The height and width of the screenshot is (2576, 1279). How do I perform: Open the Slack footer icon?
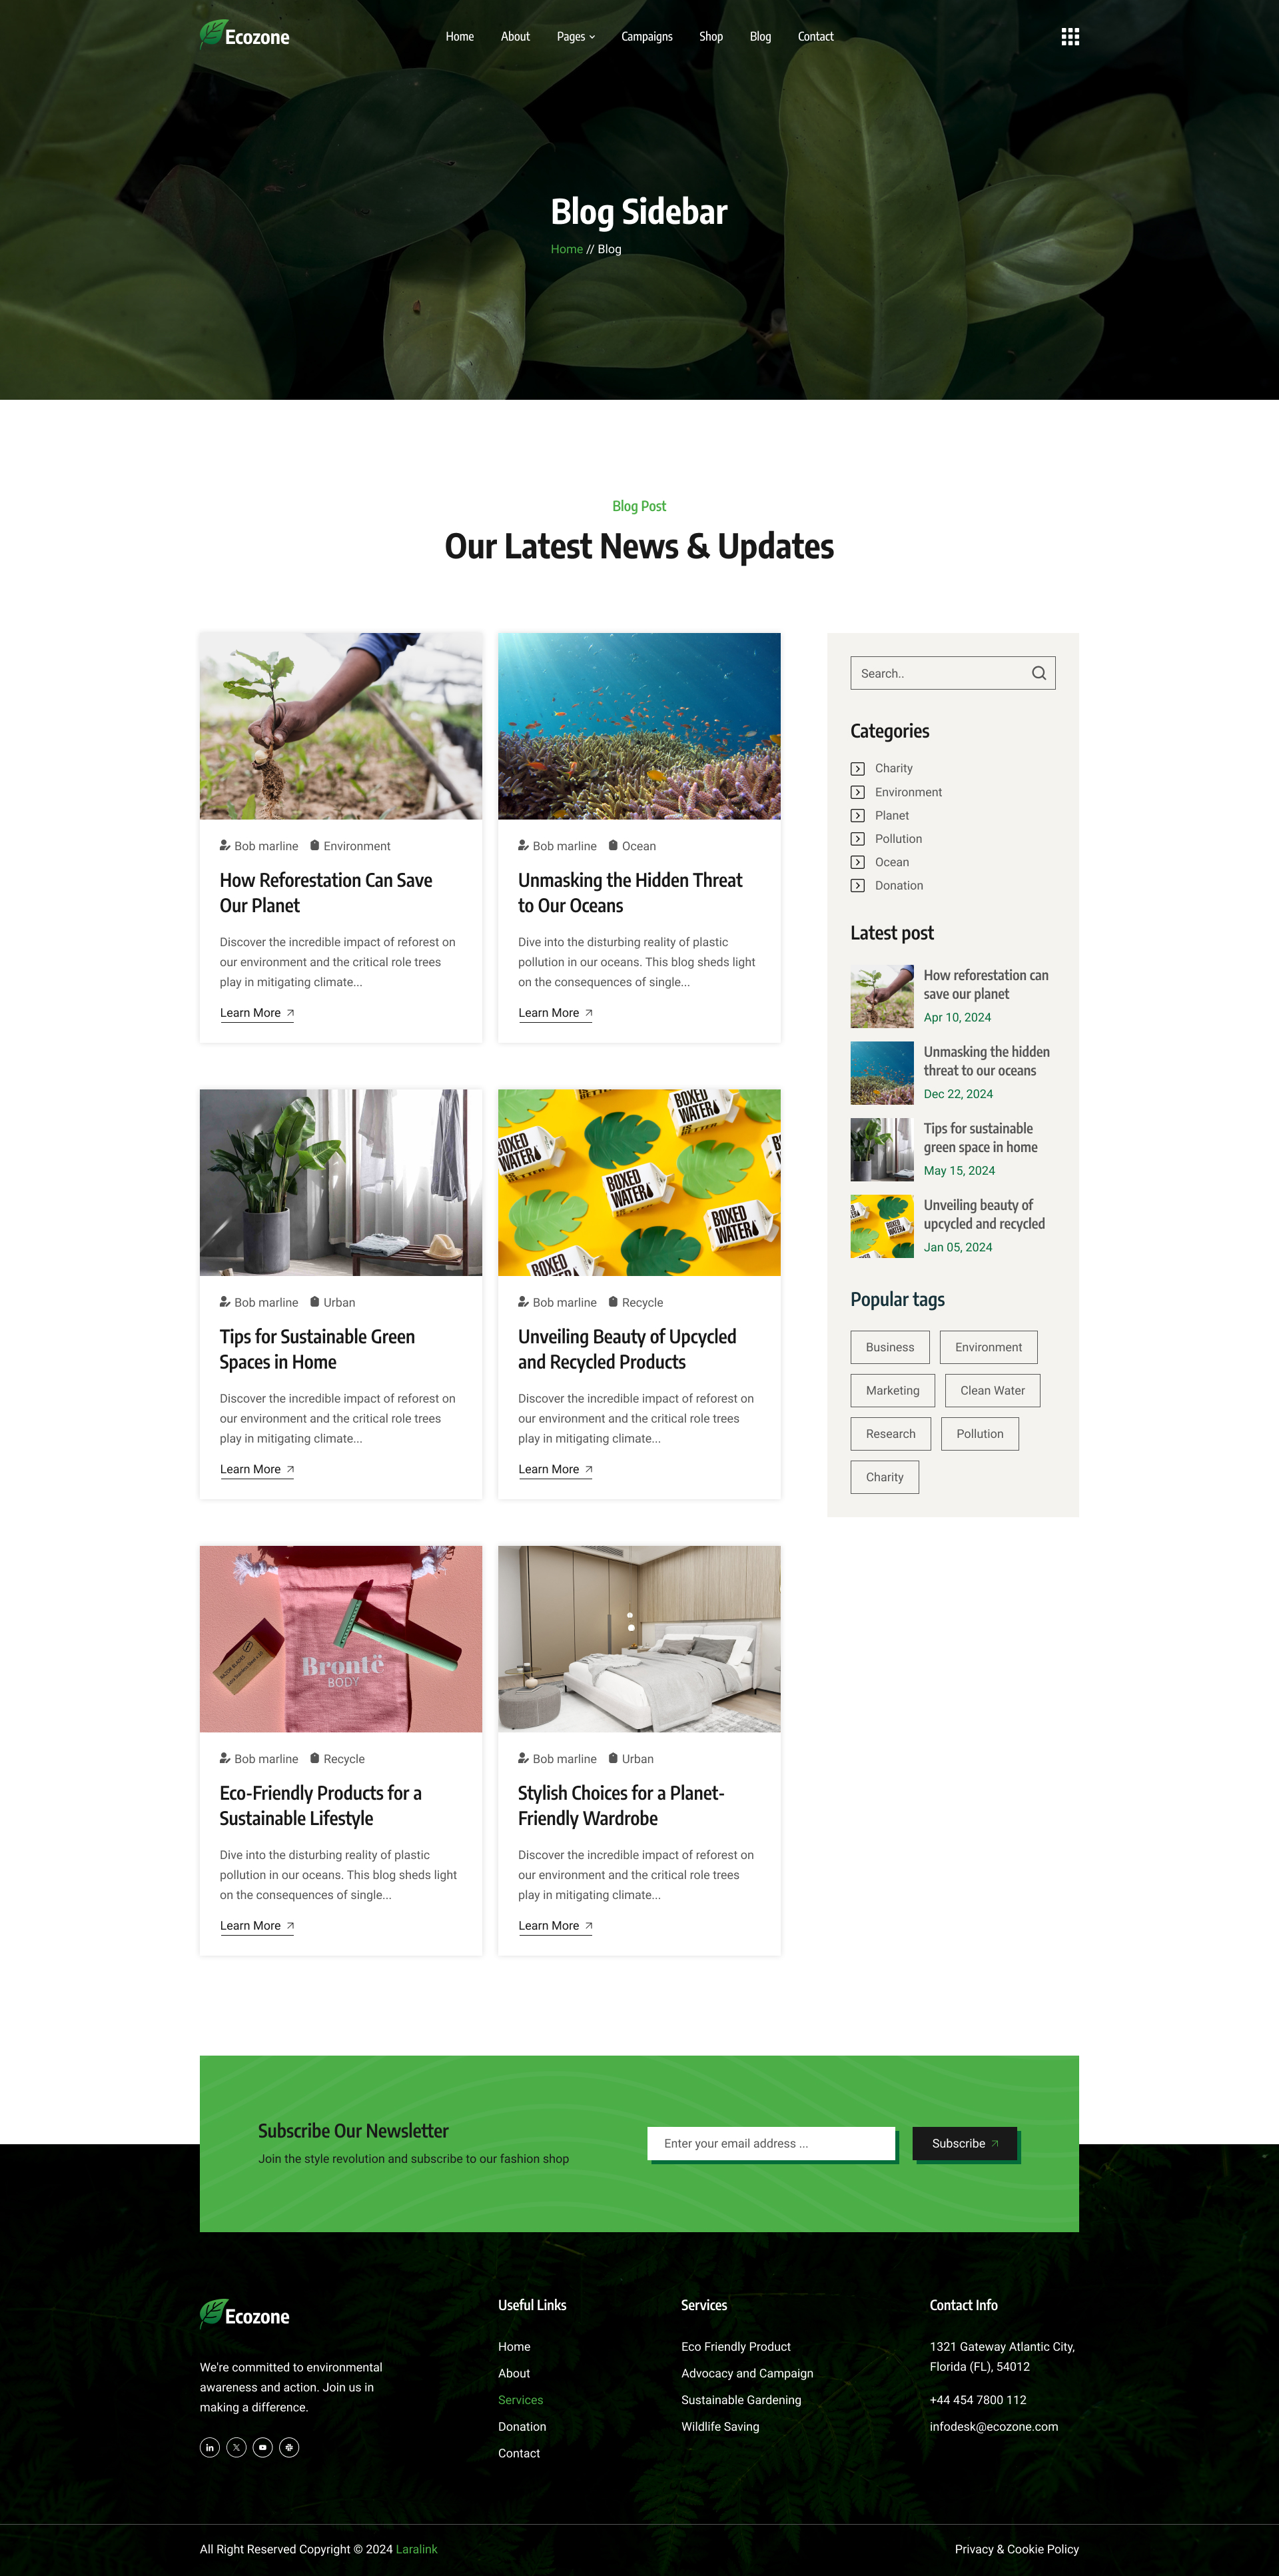pyautogui.click(x=289, y=2447)
